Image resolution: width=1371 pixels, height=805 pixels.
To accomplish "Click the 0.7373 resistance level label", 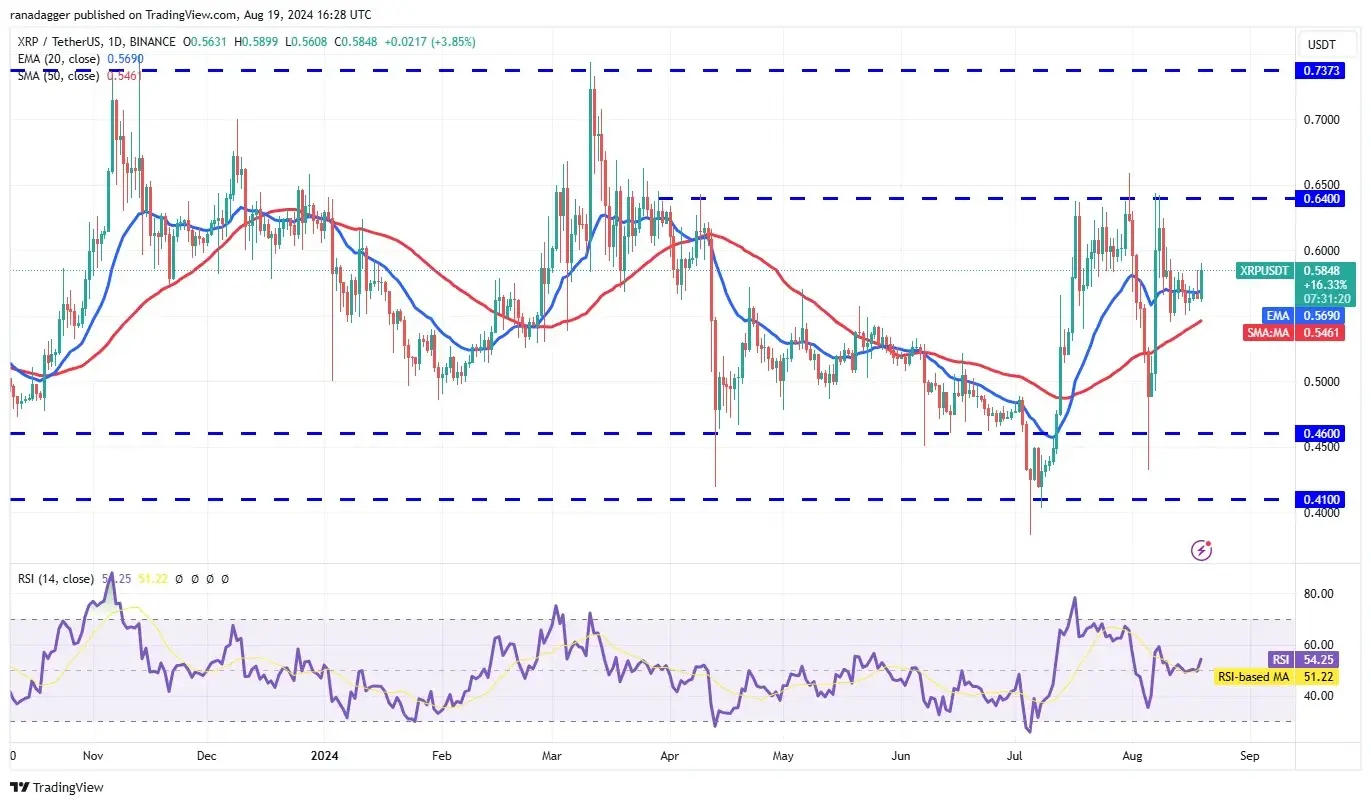I will (1321, 71).
